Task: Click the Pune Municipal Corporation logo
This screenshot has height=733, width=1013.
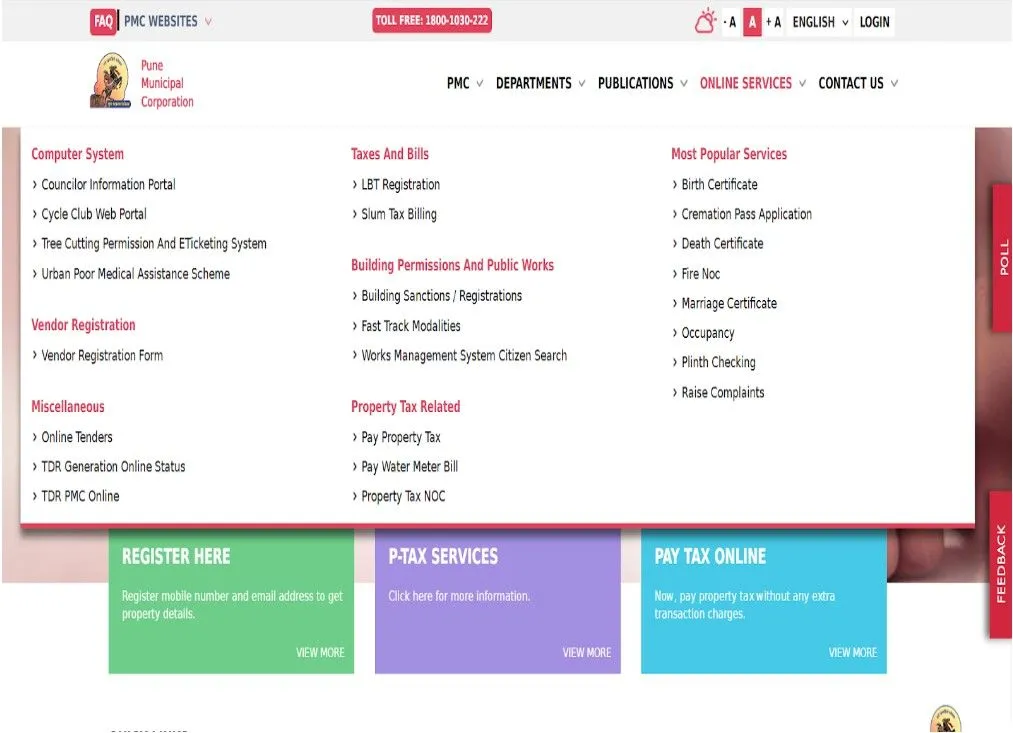Action: tap(110, 82)
